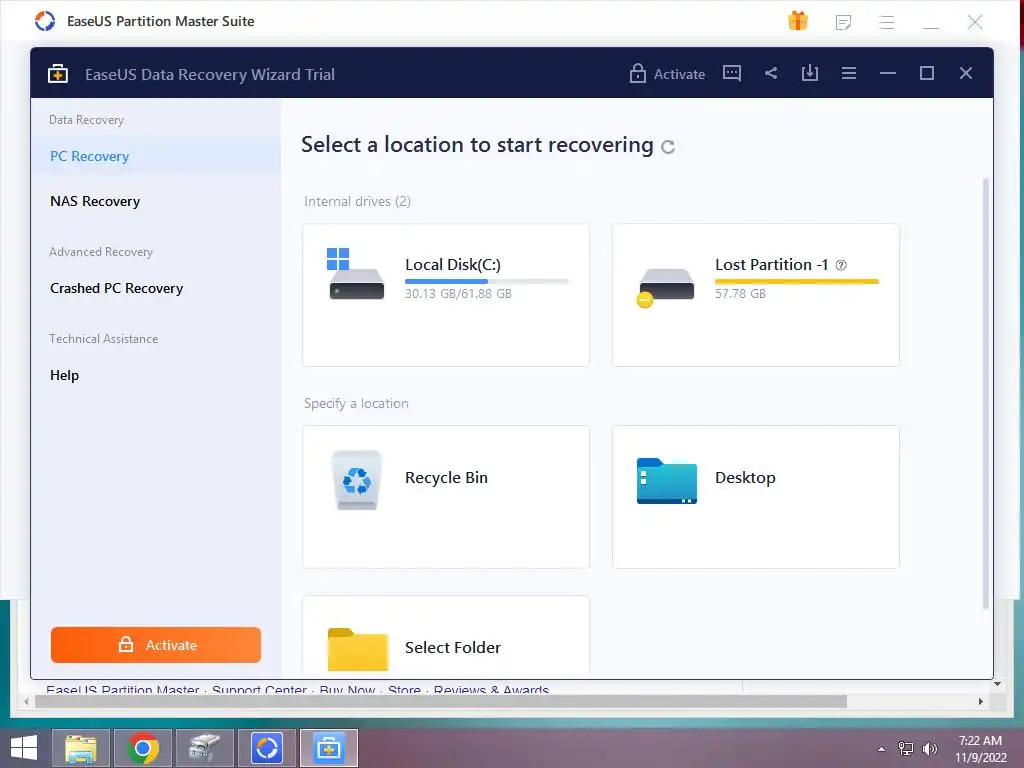Select the Local Disk(C:) drive card

pyautogui.click(x=446, y=295)
